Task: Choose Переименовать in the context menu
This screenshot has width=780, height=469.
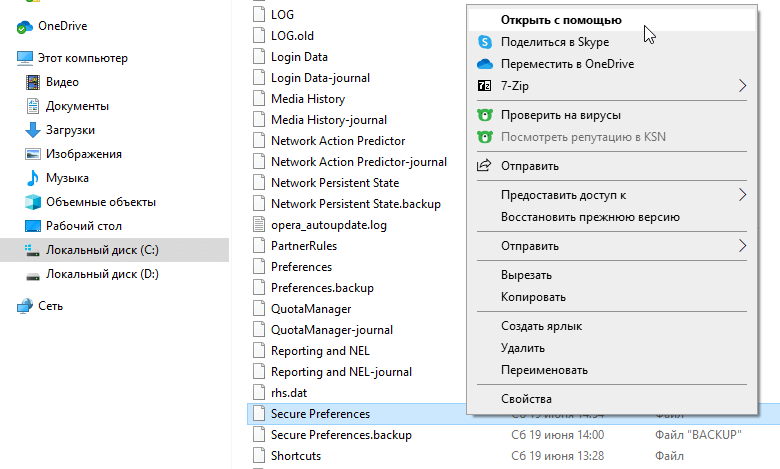Action: coord(544,370)
